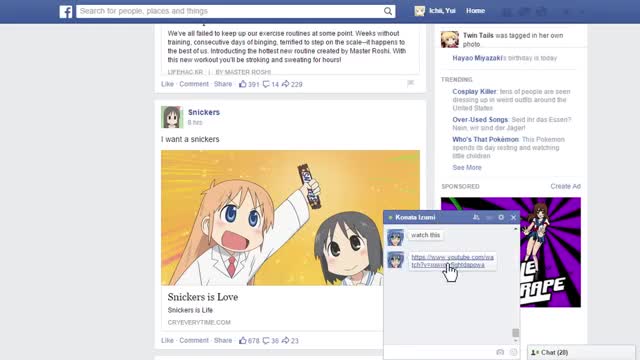Click the share arrow count 229
The height and width of the screenshot is (360, 640).
(292, 84)
